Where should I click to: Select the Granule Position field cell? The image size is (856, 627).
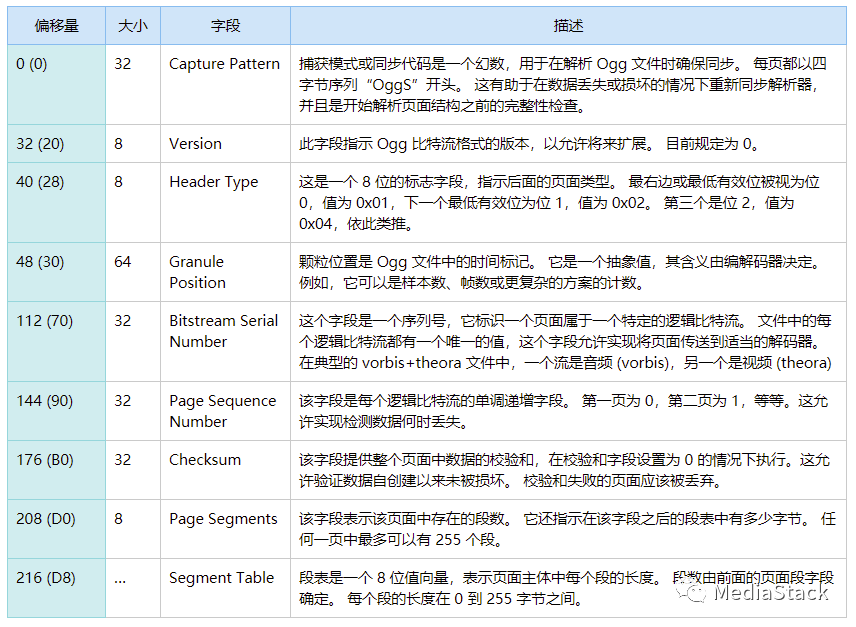pos(197,272)
